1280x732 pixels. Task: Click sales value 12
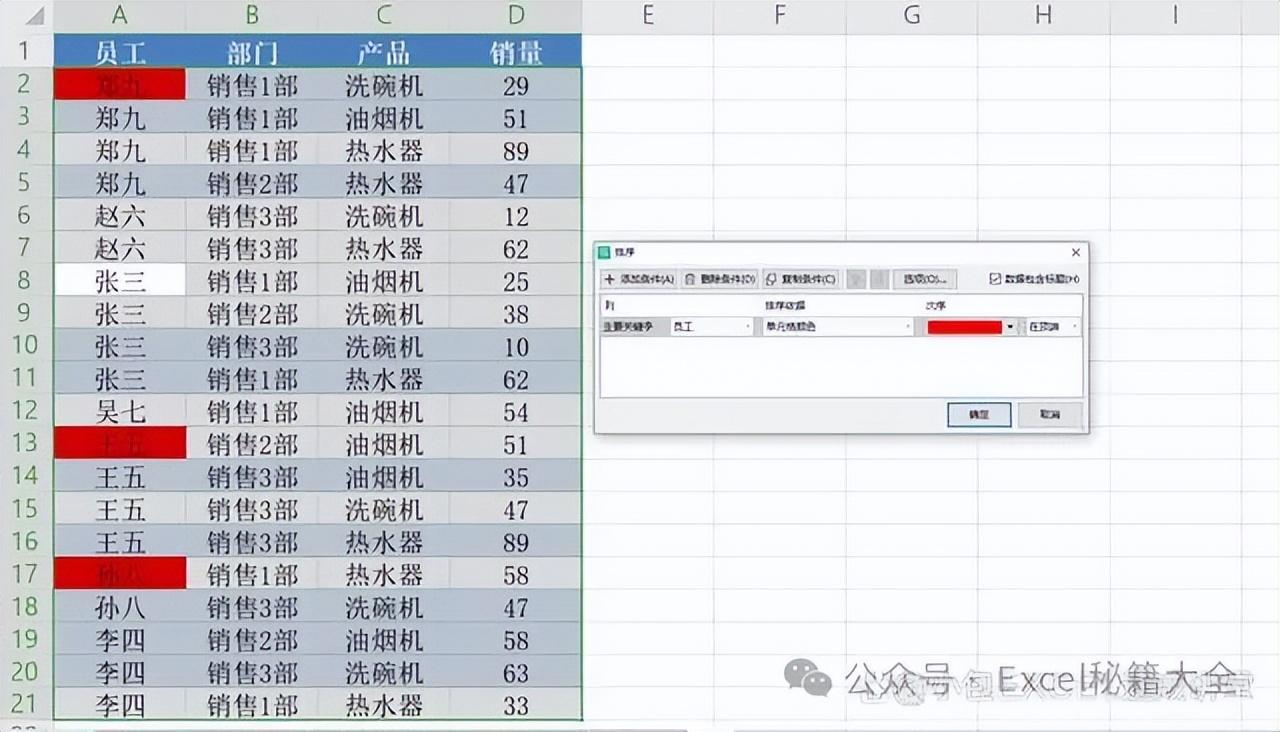516,215
